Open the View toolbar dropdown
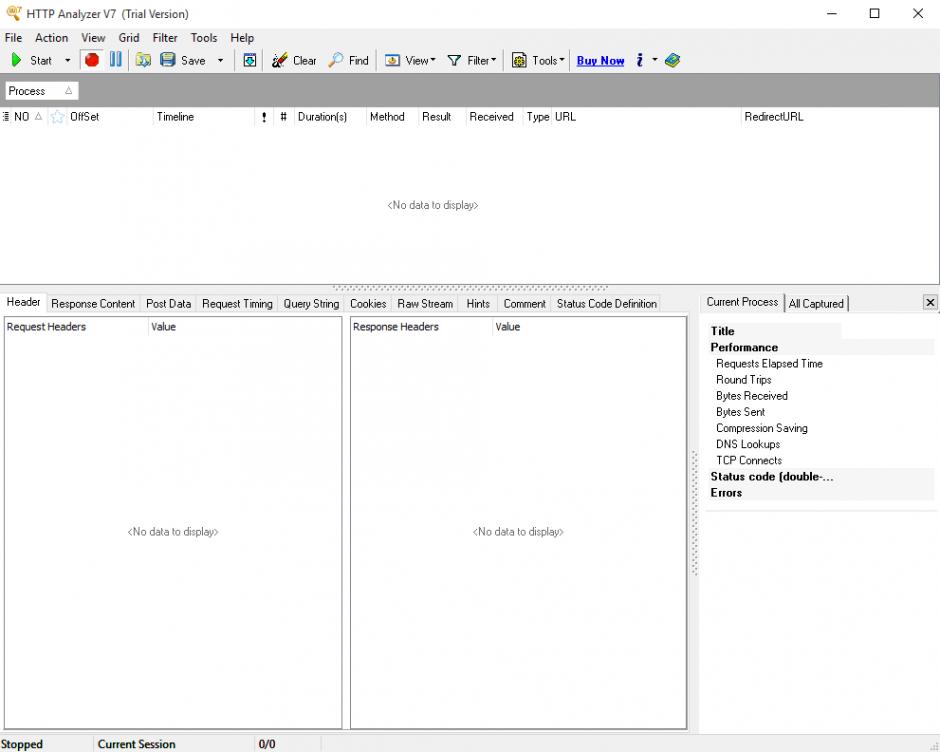 pos(410,61)
